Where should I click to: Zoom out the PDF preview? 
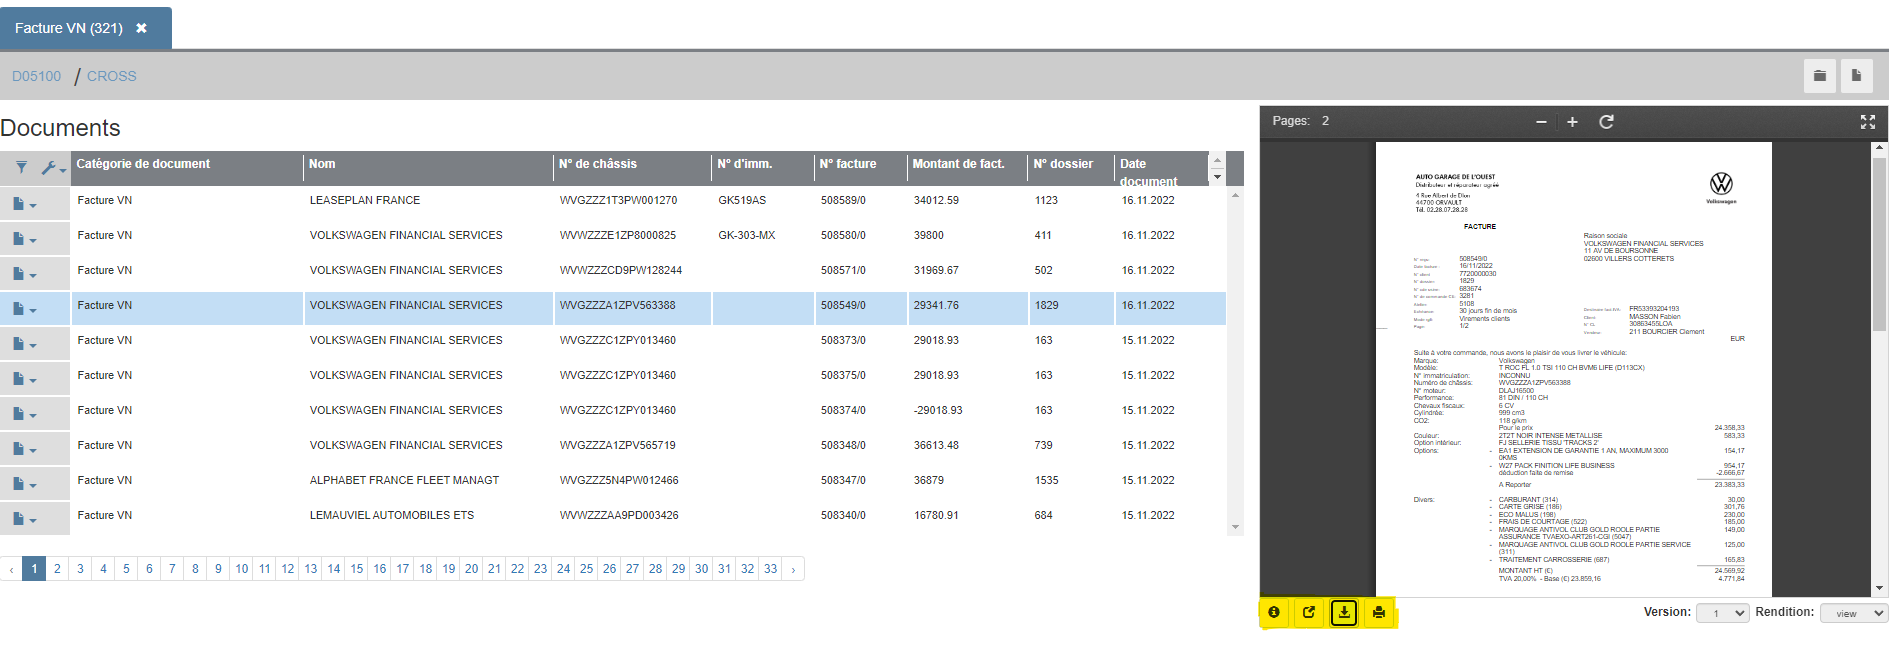point(1541,122)
